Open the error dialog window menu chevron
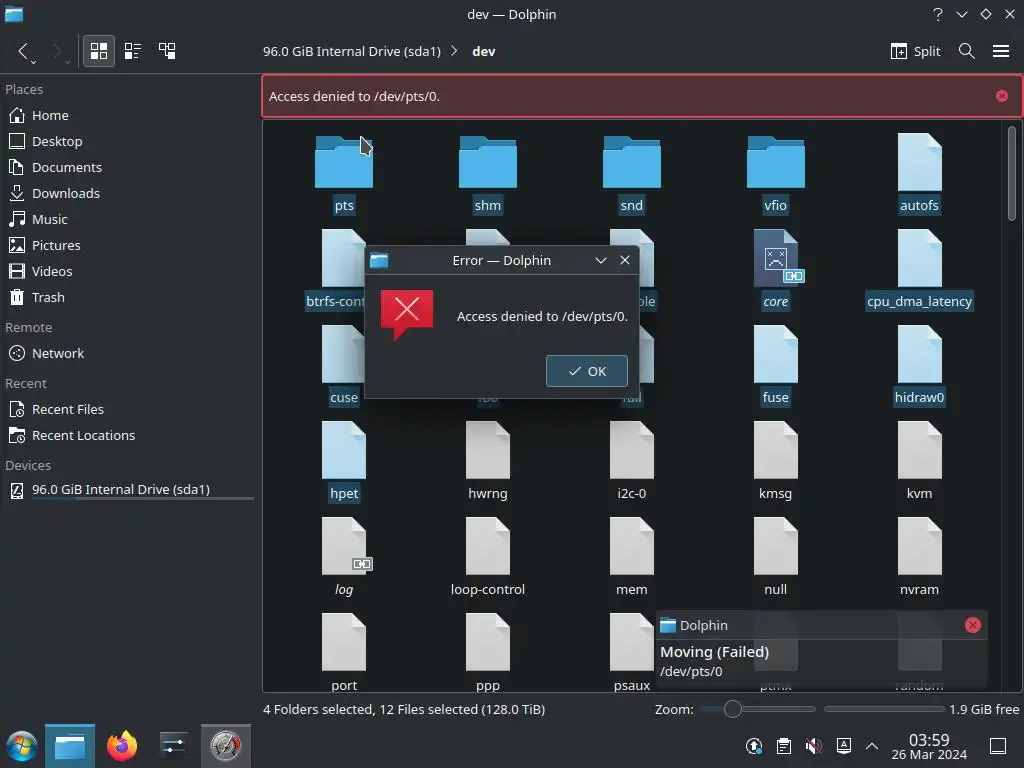This screenshot has height=768, width=1024. pos(601,261)
